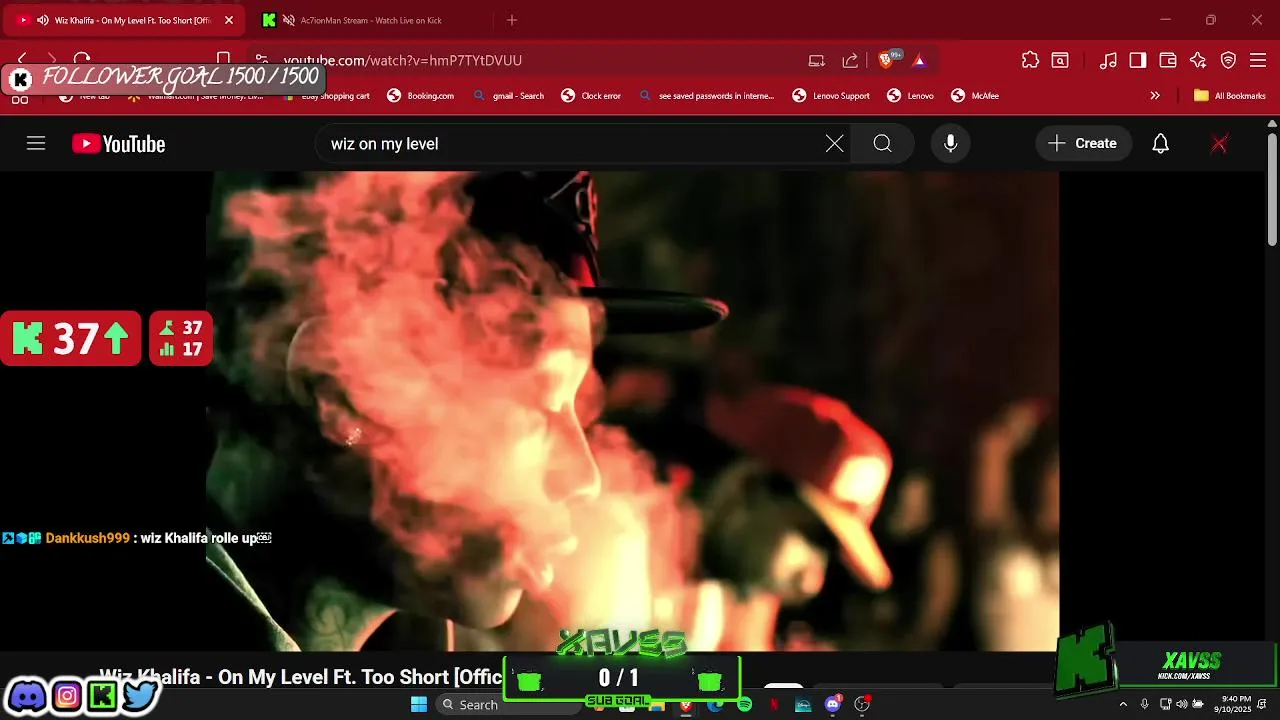The height and width of the screenshot is (720, 1280).
Task: Open the 'gmail - Search' bookmark
Action: tap(509, 96)
